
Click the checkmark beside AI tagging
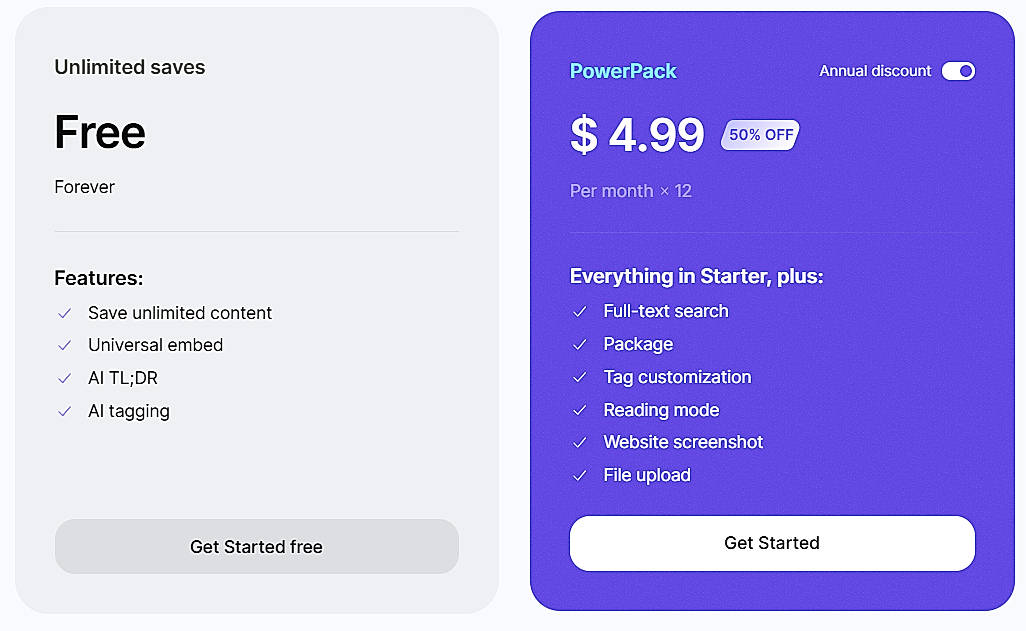(65, 411)
